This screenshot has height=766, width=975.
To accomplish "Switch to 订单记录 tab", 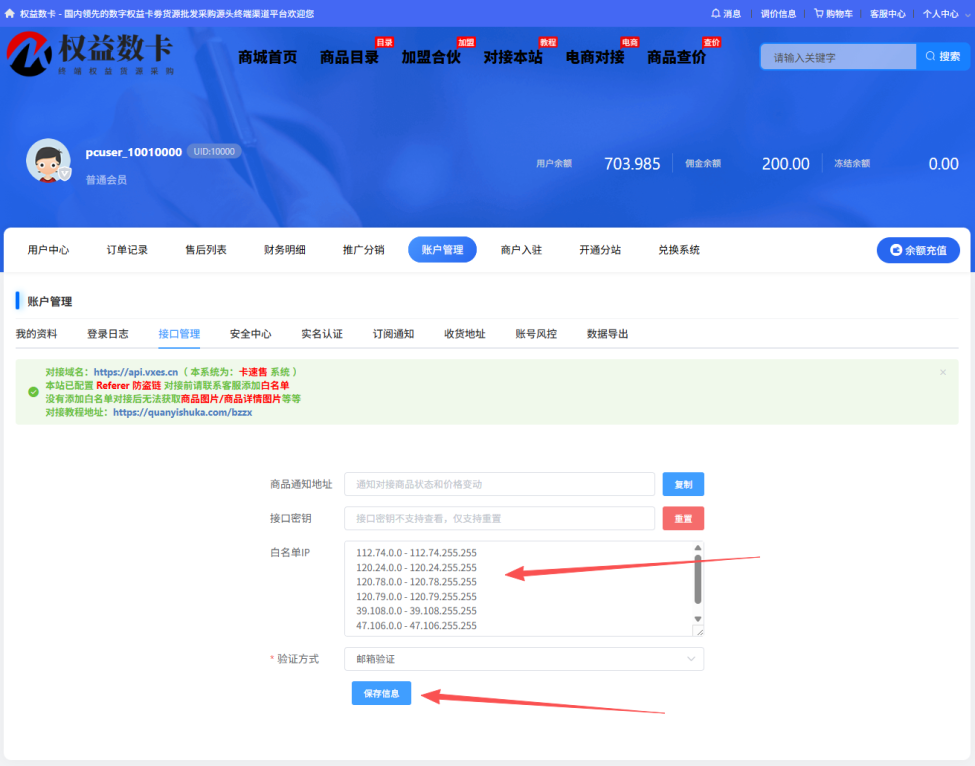I will [x=127, y=249].
